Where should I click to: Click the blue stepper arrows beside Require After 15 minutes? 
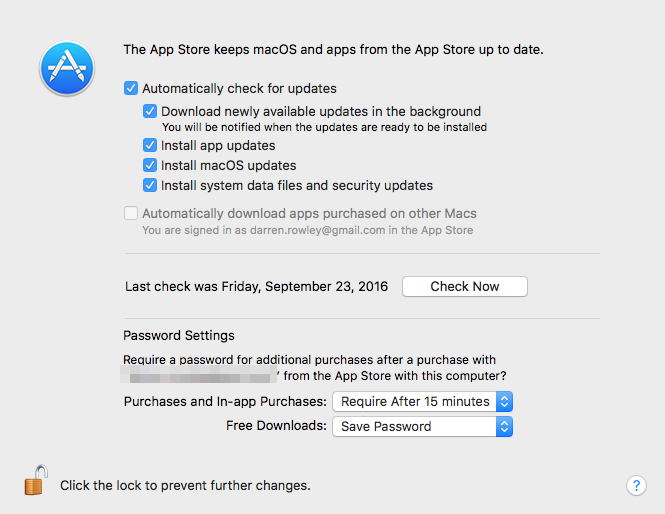(x=504, y=402)
